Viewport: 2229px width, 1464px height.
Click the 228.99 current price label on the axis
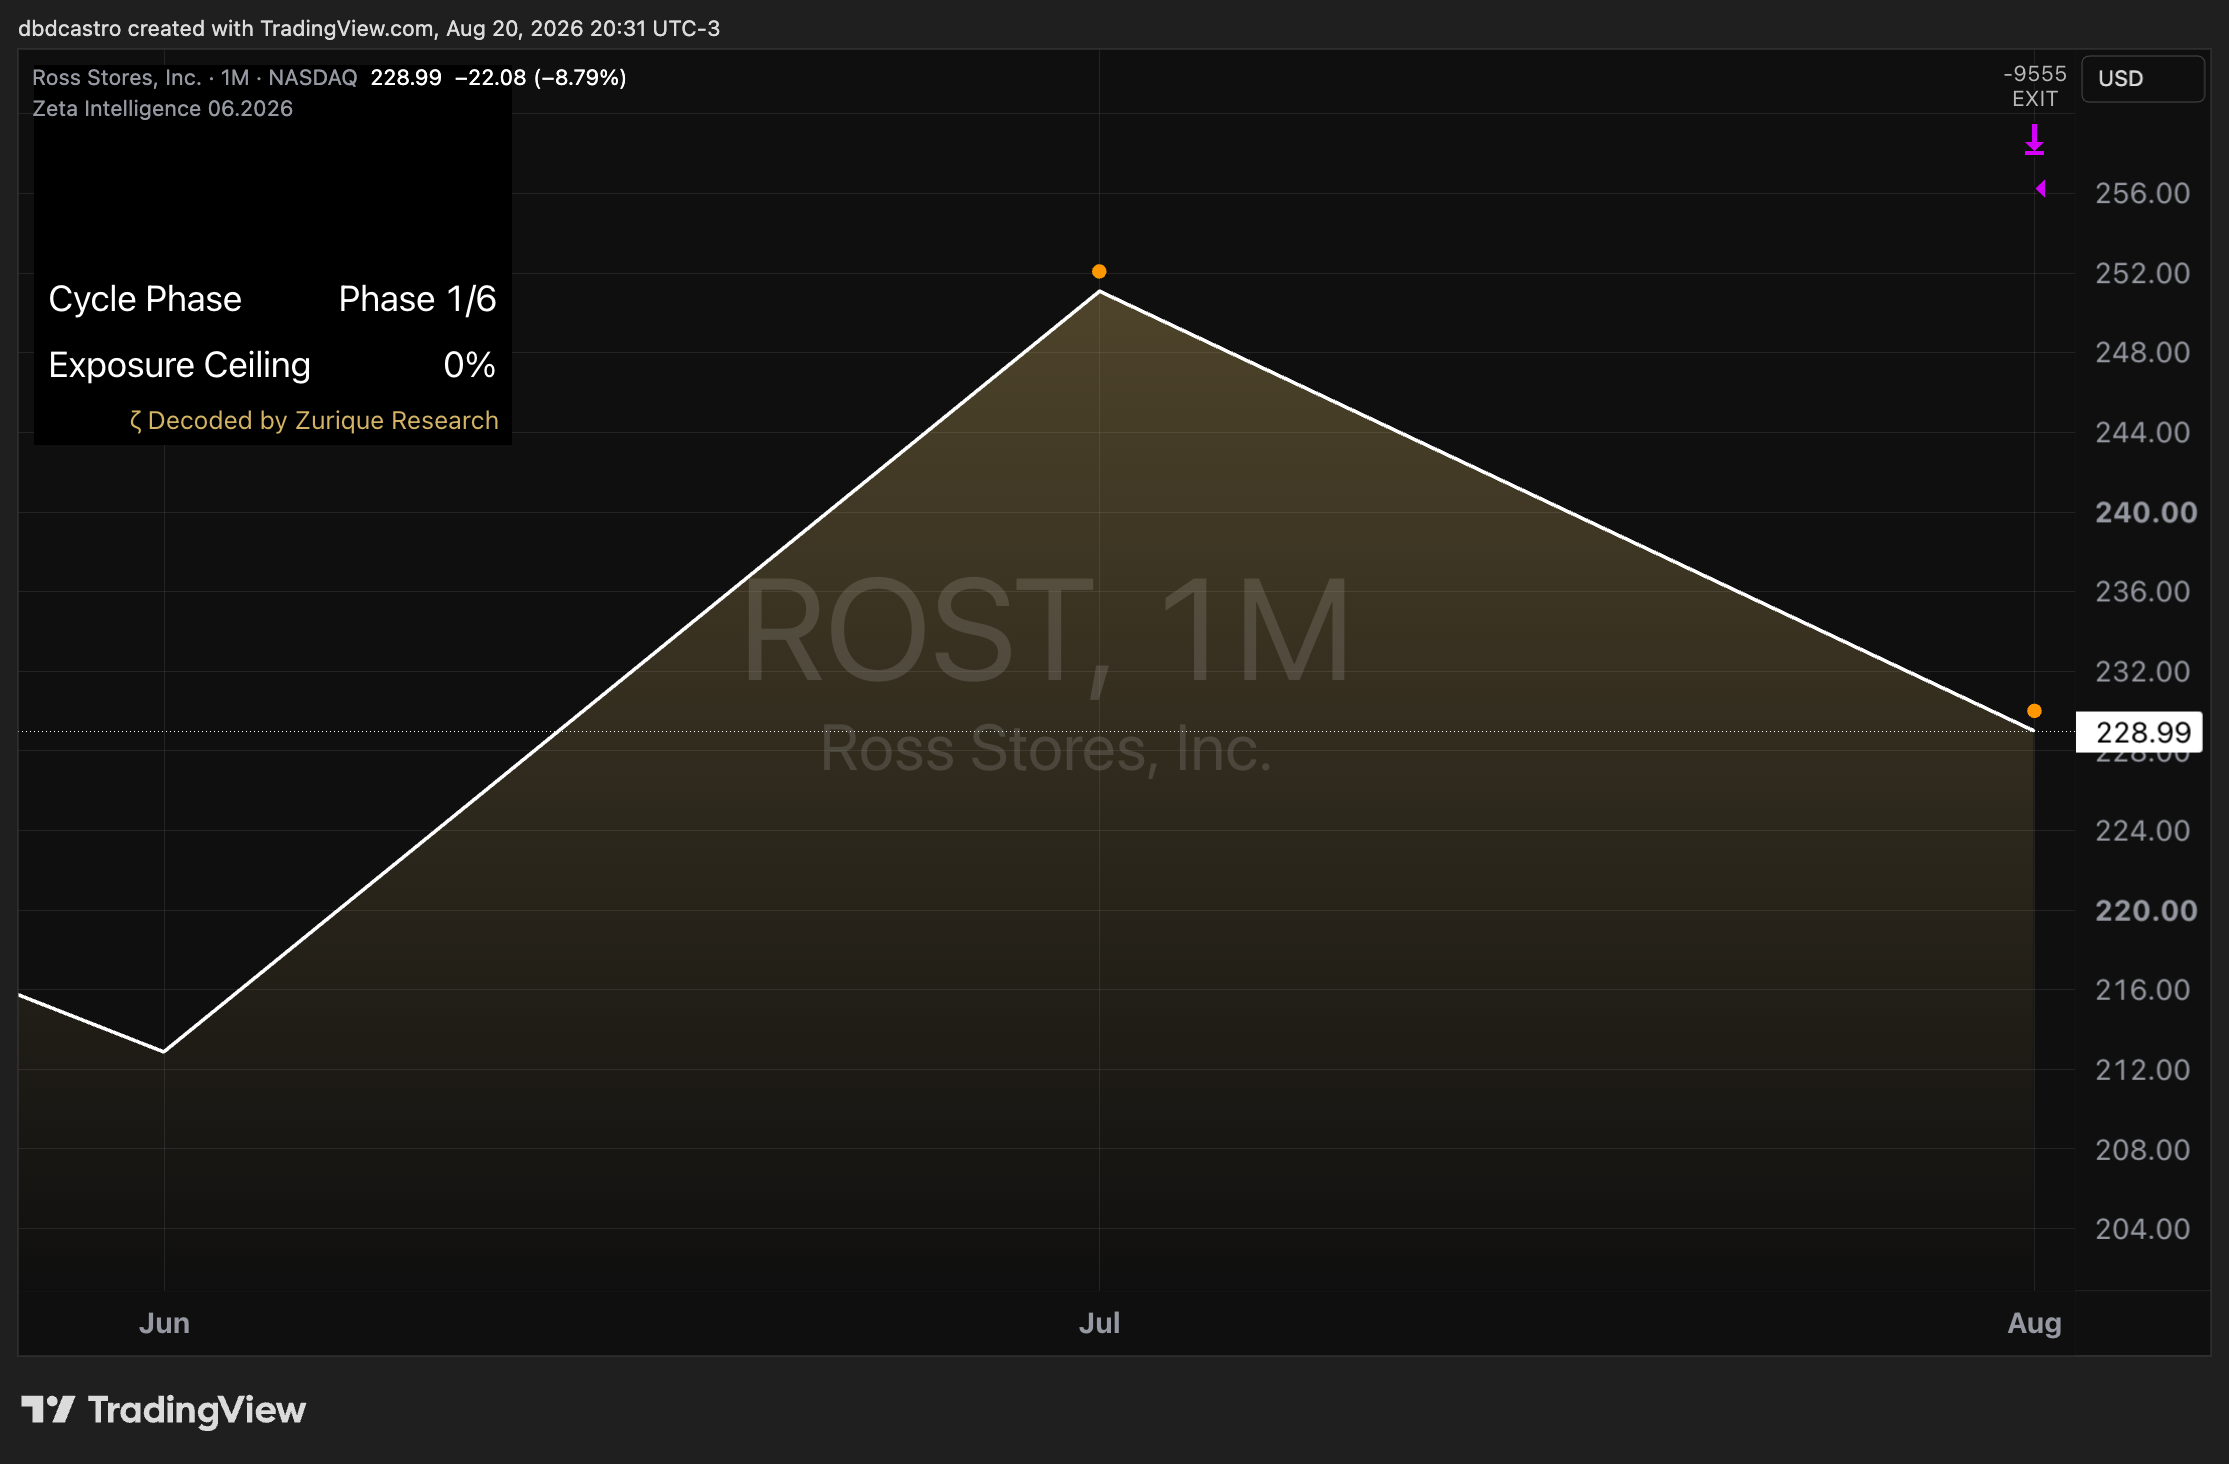click(x=2140, y=733)
